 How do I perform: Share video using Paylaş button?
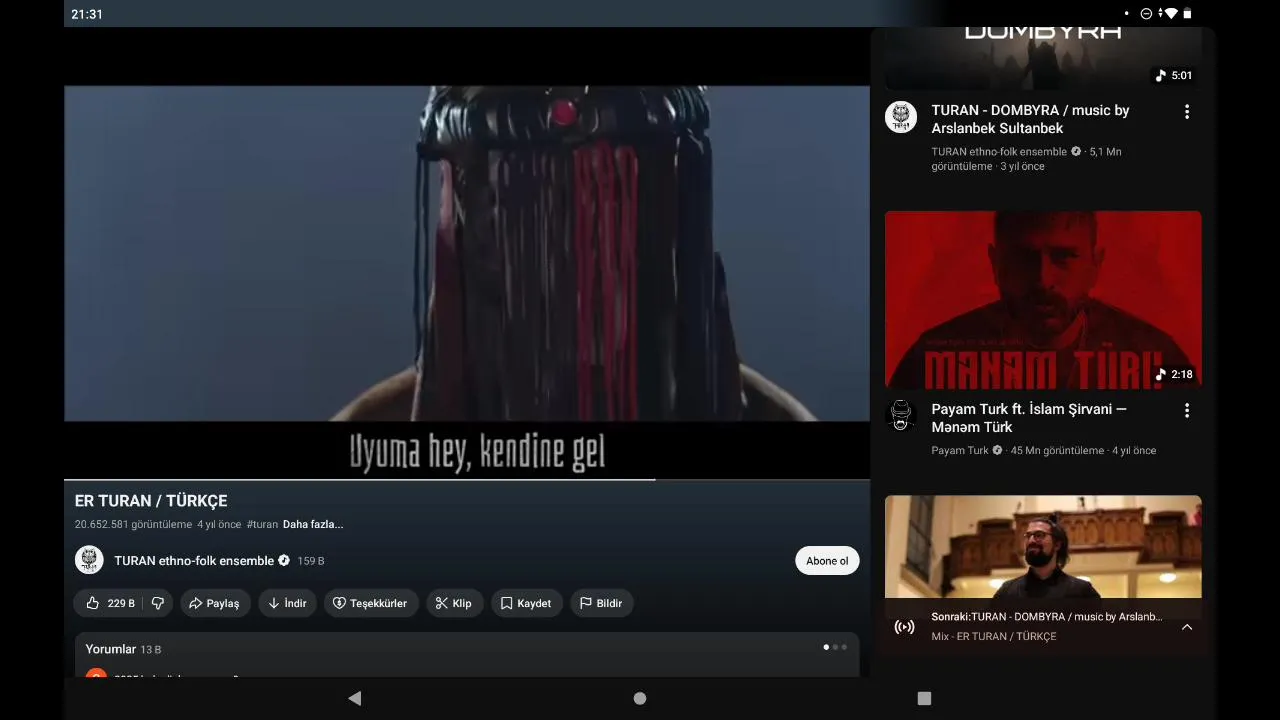[x=215, y=603]
